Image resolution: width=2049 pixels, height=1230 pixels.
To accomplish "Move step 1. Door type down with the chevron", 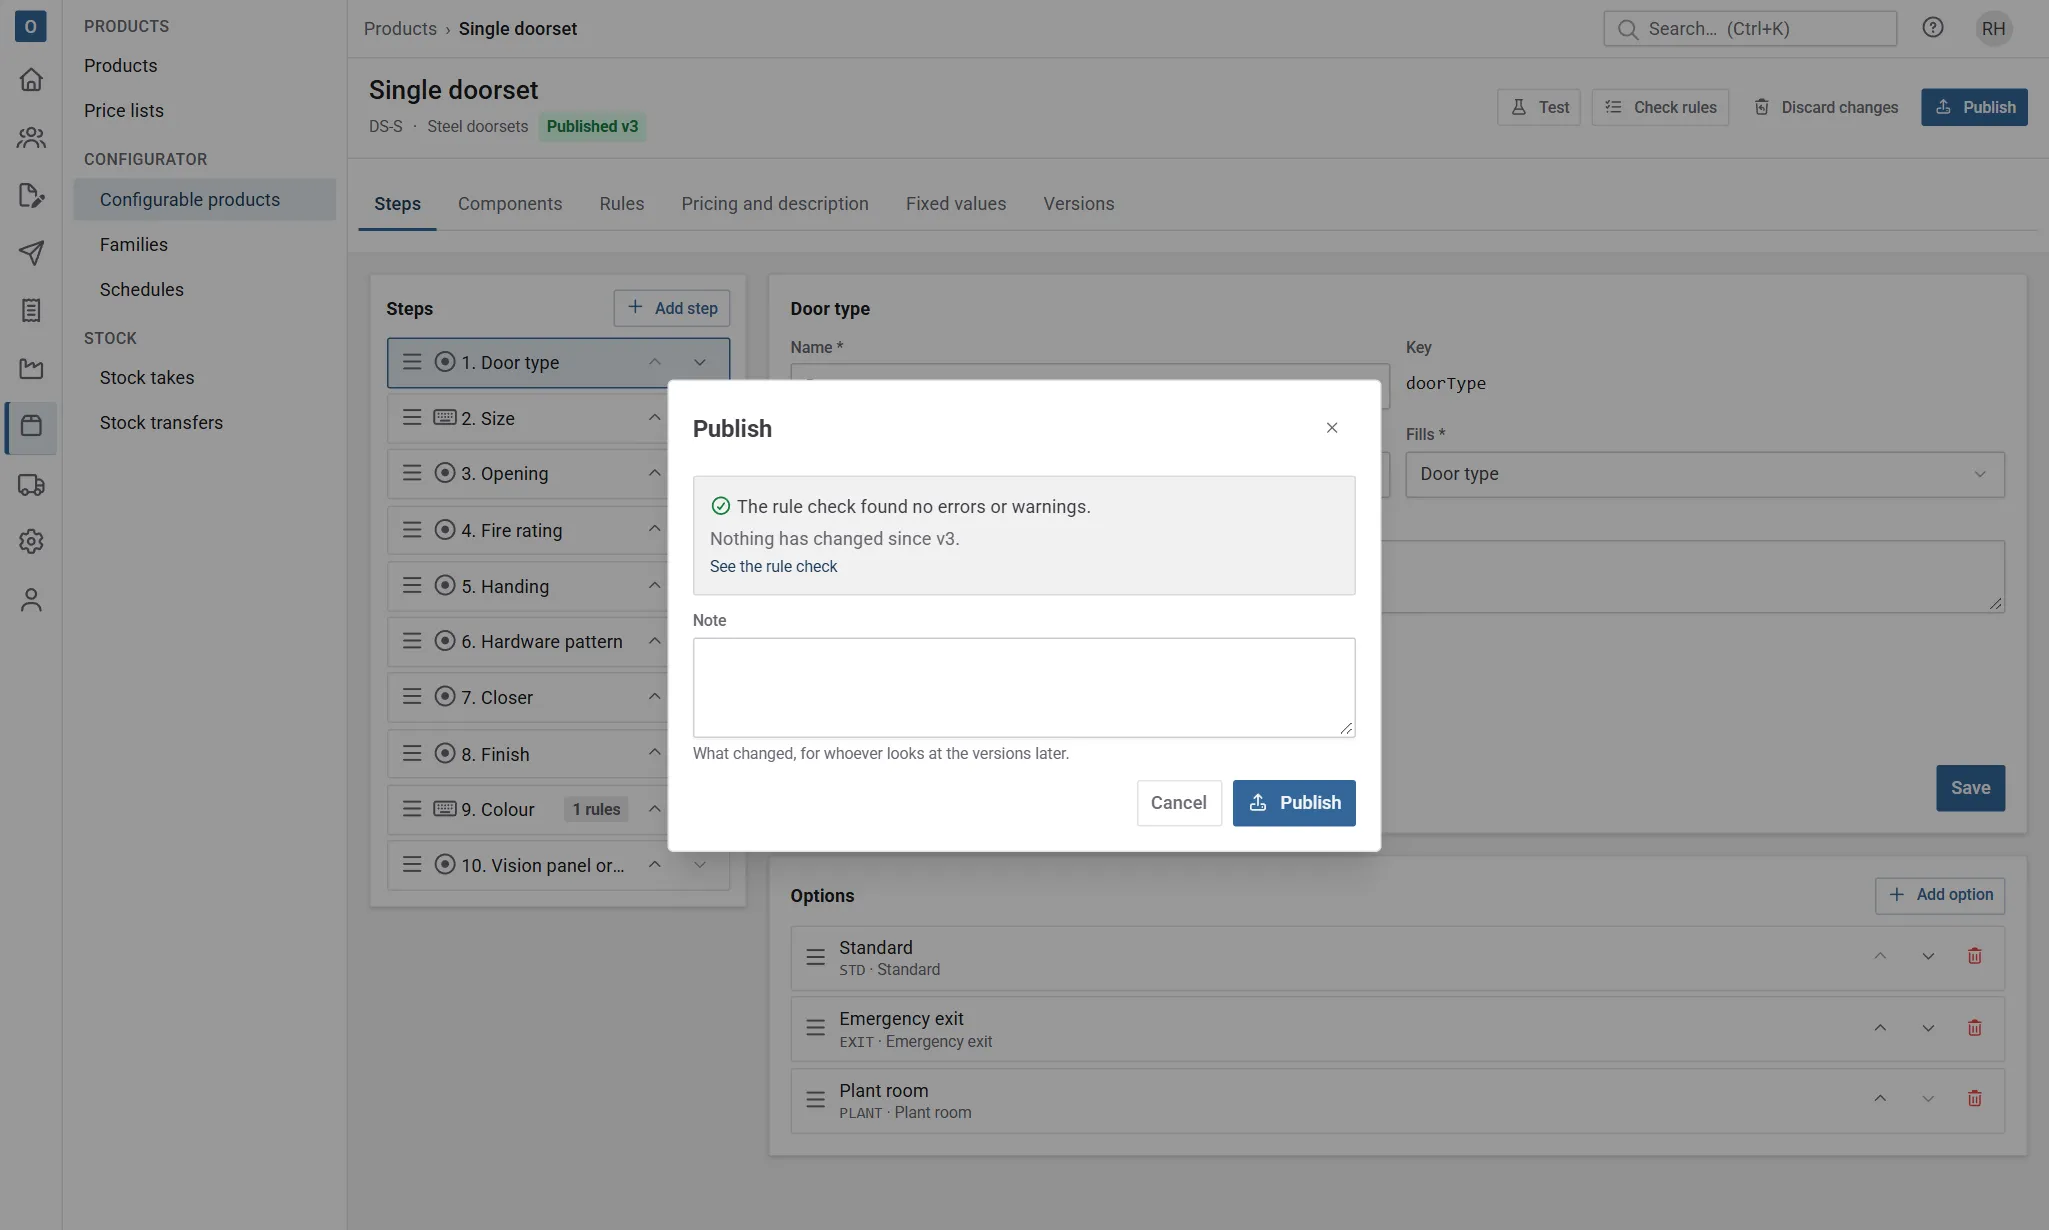I will coord(700,362).
